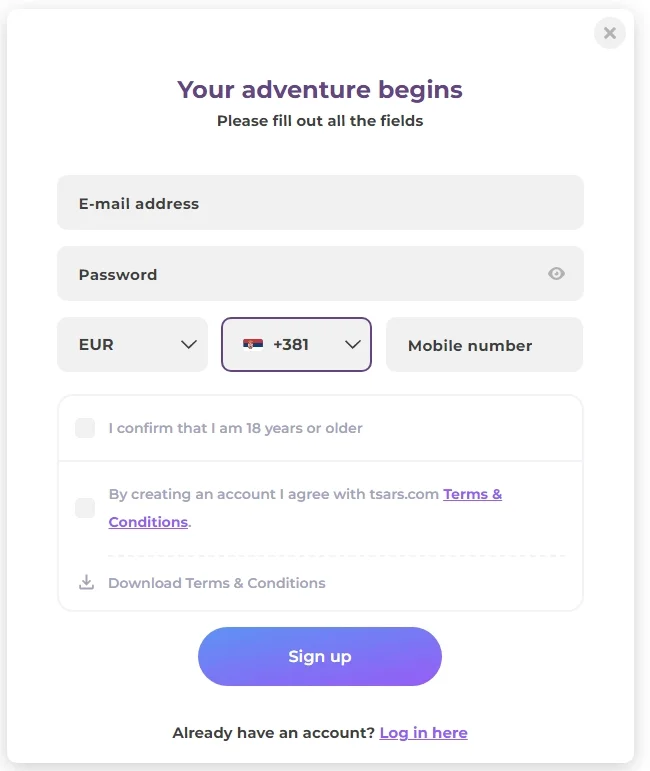
Task: Click Download Terms & Conditions text
Action: click(x=217, y=583)
